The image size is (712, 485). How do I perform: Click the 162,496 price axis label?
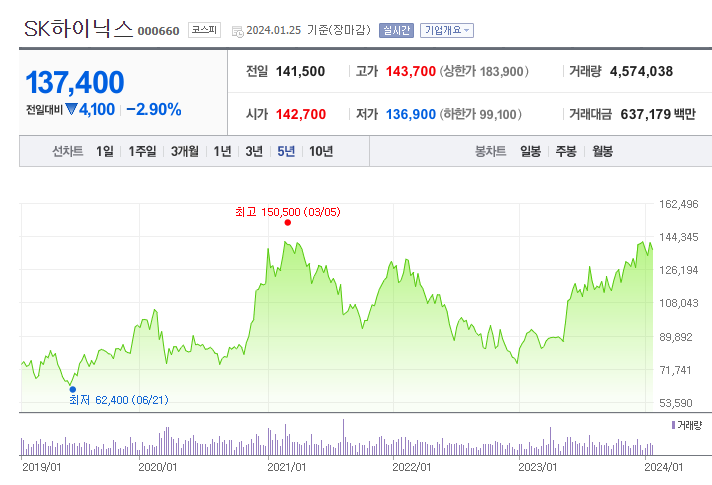tap(679, 204)
